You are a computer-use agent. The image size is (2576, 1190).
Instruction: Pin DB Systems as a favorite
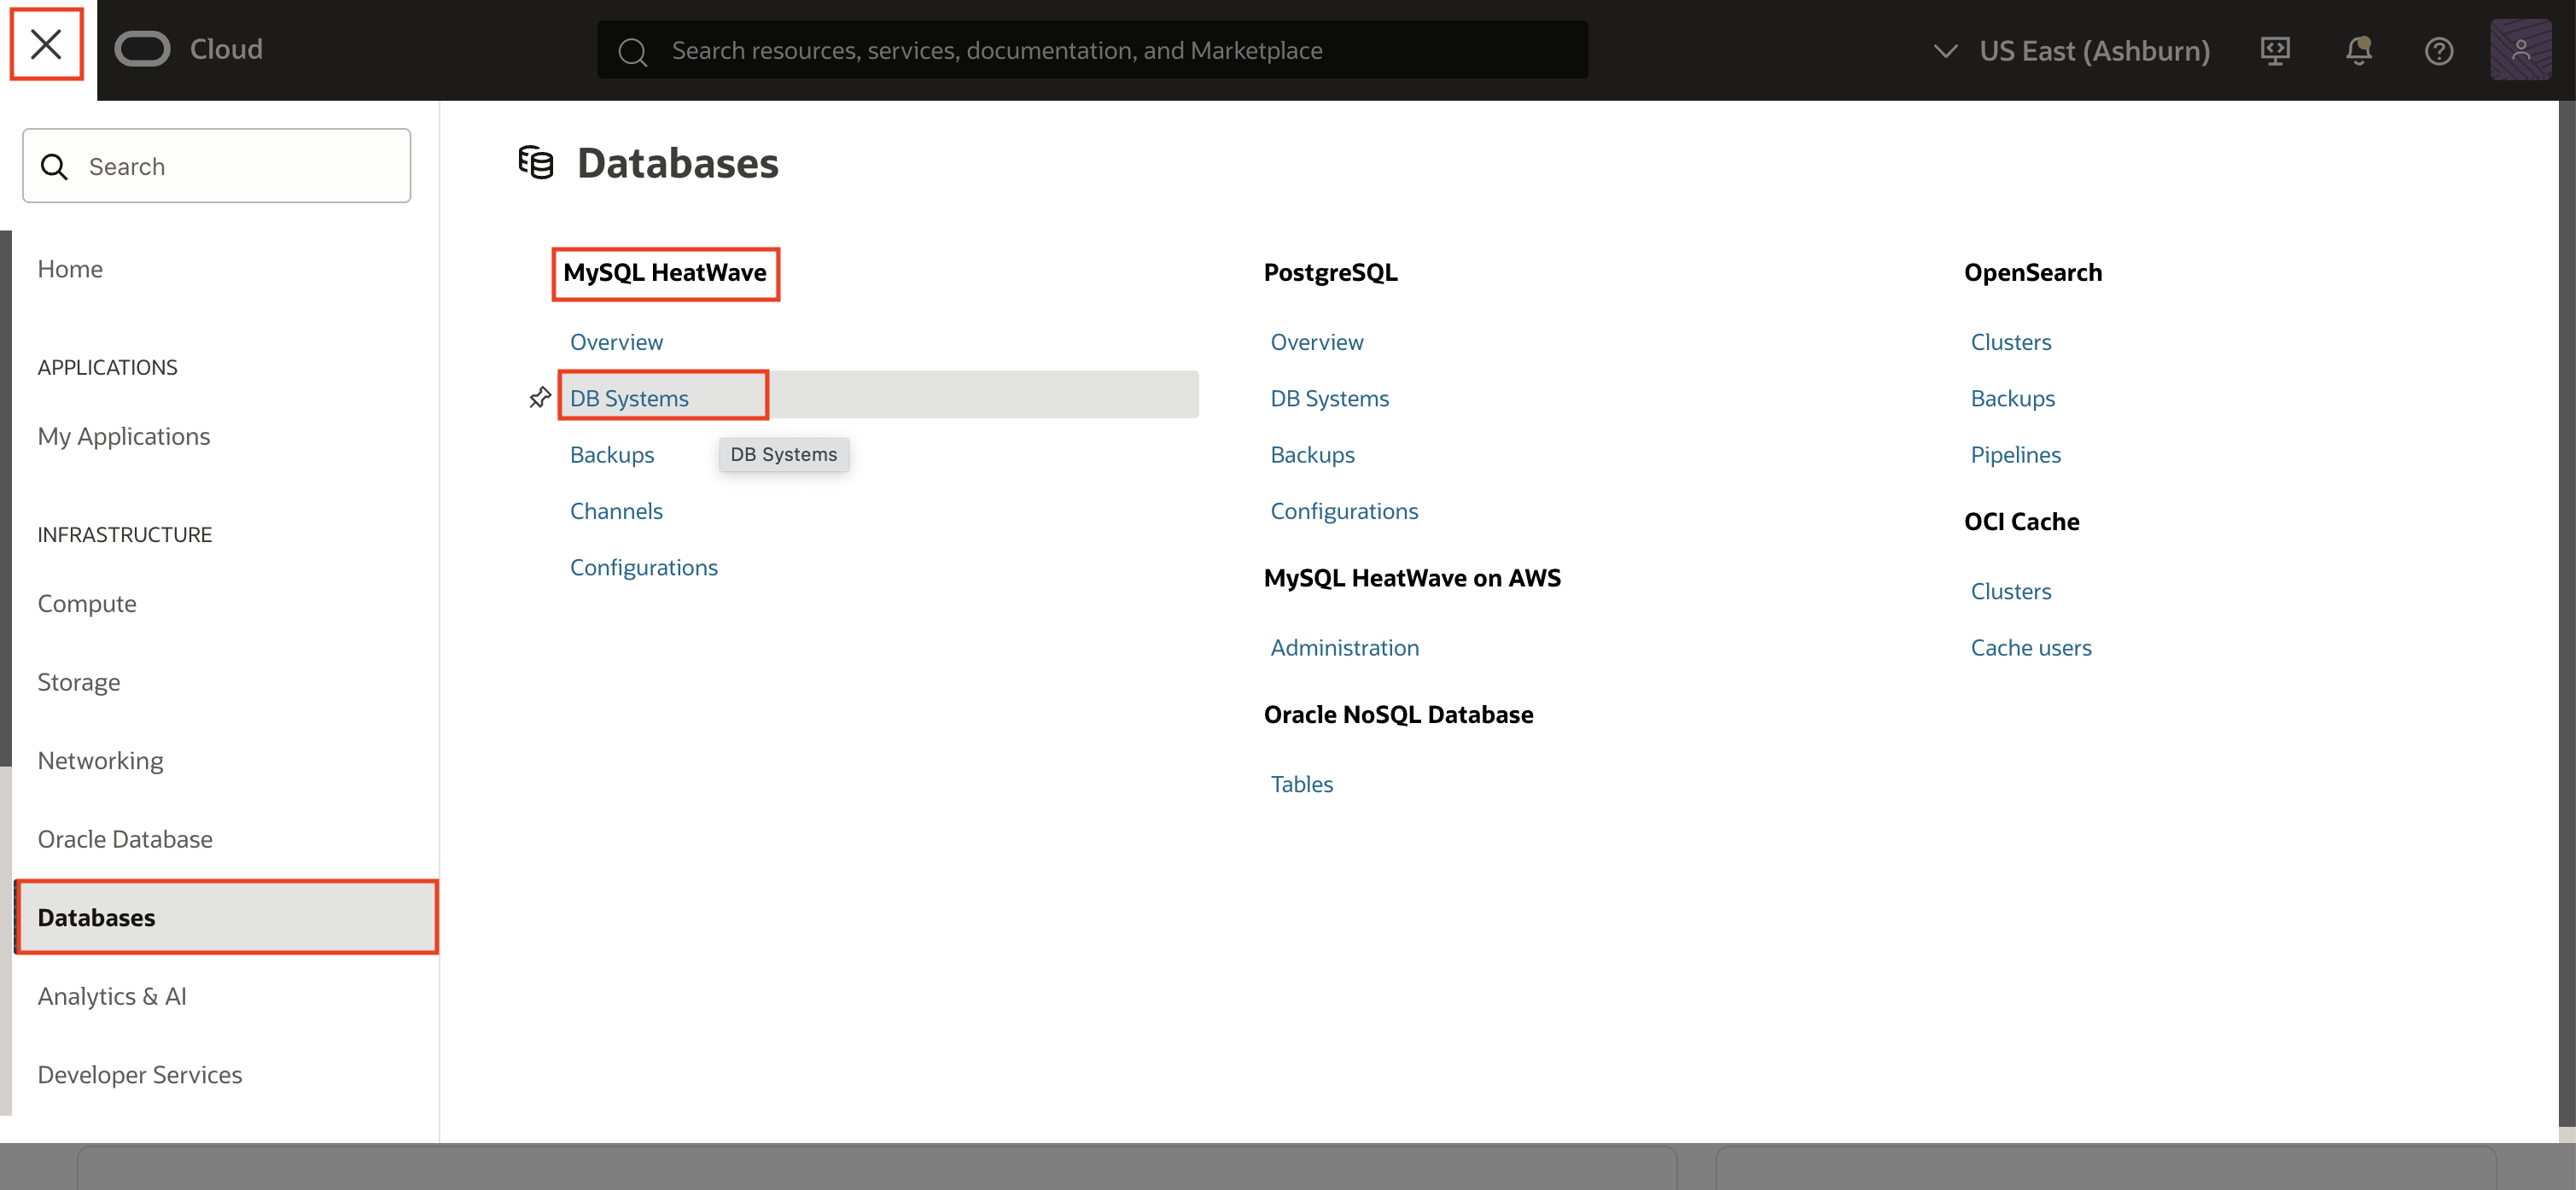(539, 396)
